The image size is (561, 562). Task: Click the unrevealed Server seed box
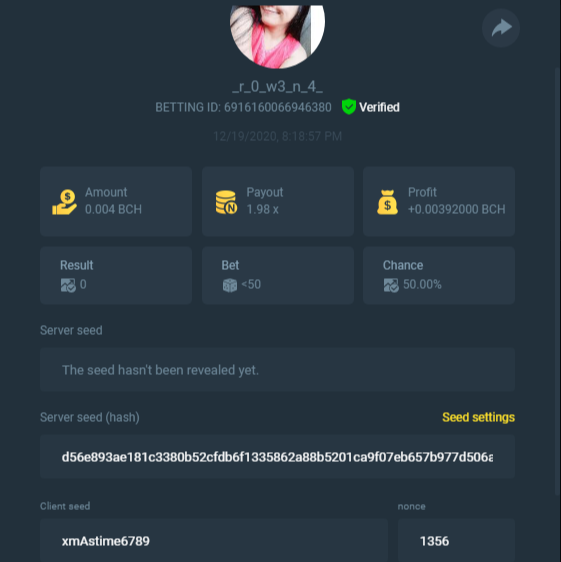tap(277, 370)
